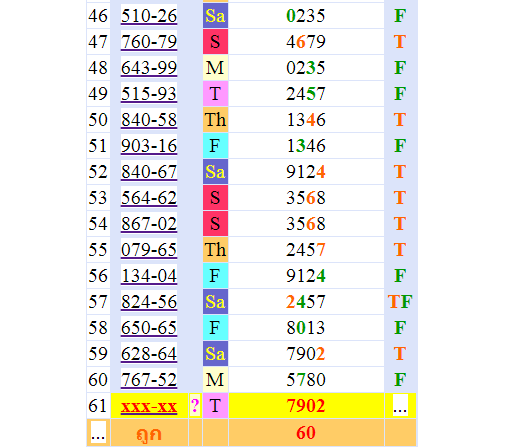Open the red xxx-xx link in row 61
509x448 pixels.
(x=149, y=406)
